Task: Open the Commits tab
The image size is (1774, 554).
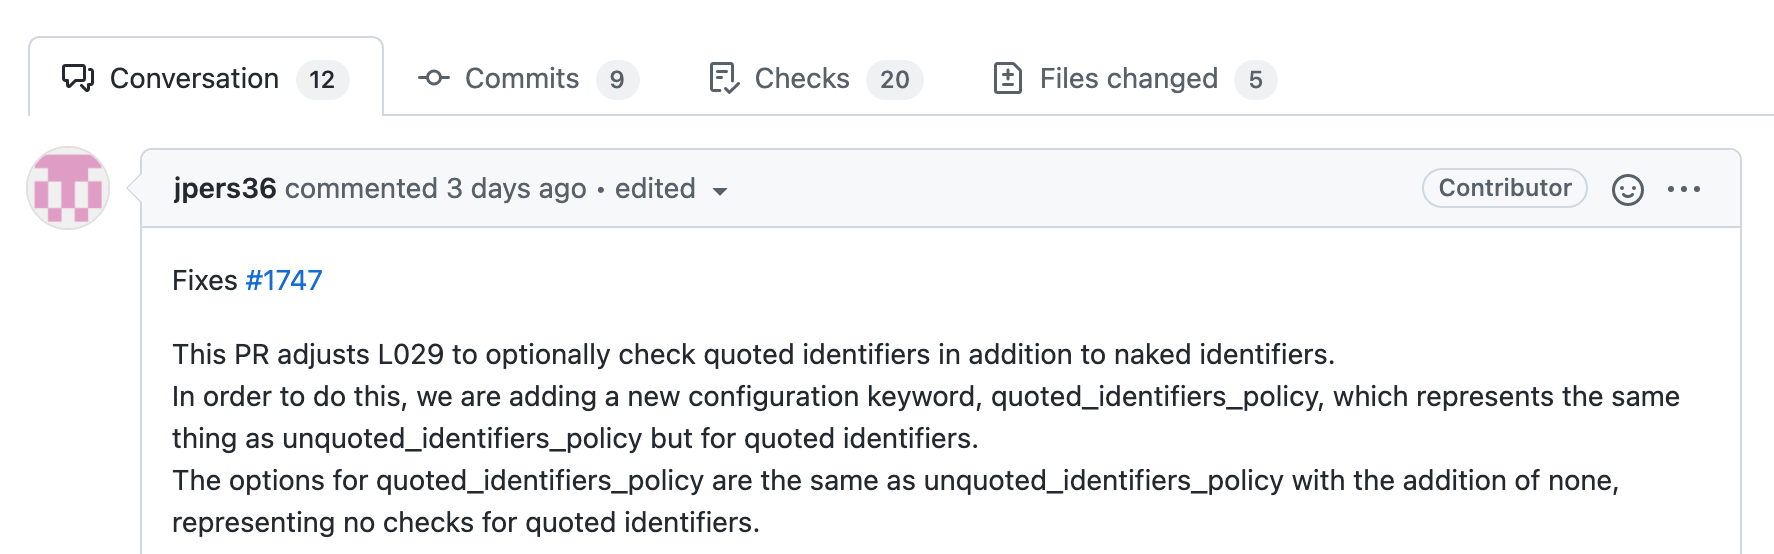Action: pos(521,78)
